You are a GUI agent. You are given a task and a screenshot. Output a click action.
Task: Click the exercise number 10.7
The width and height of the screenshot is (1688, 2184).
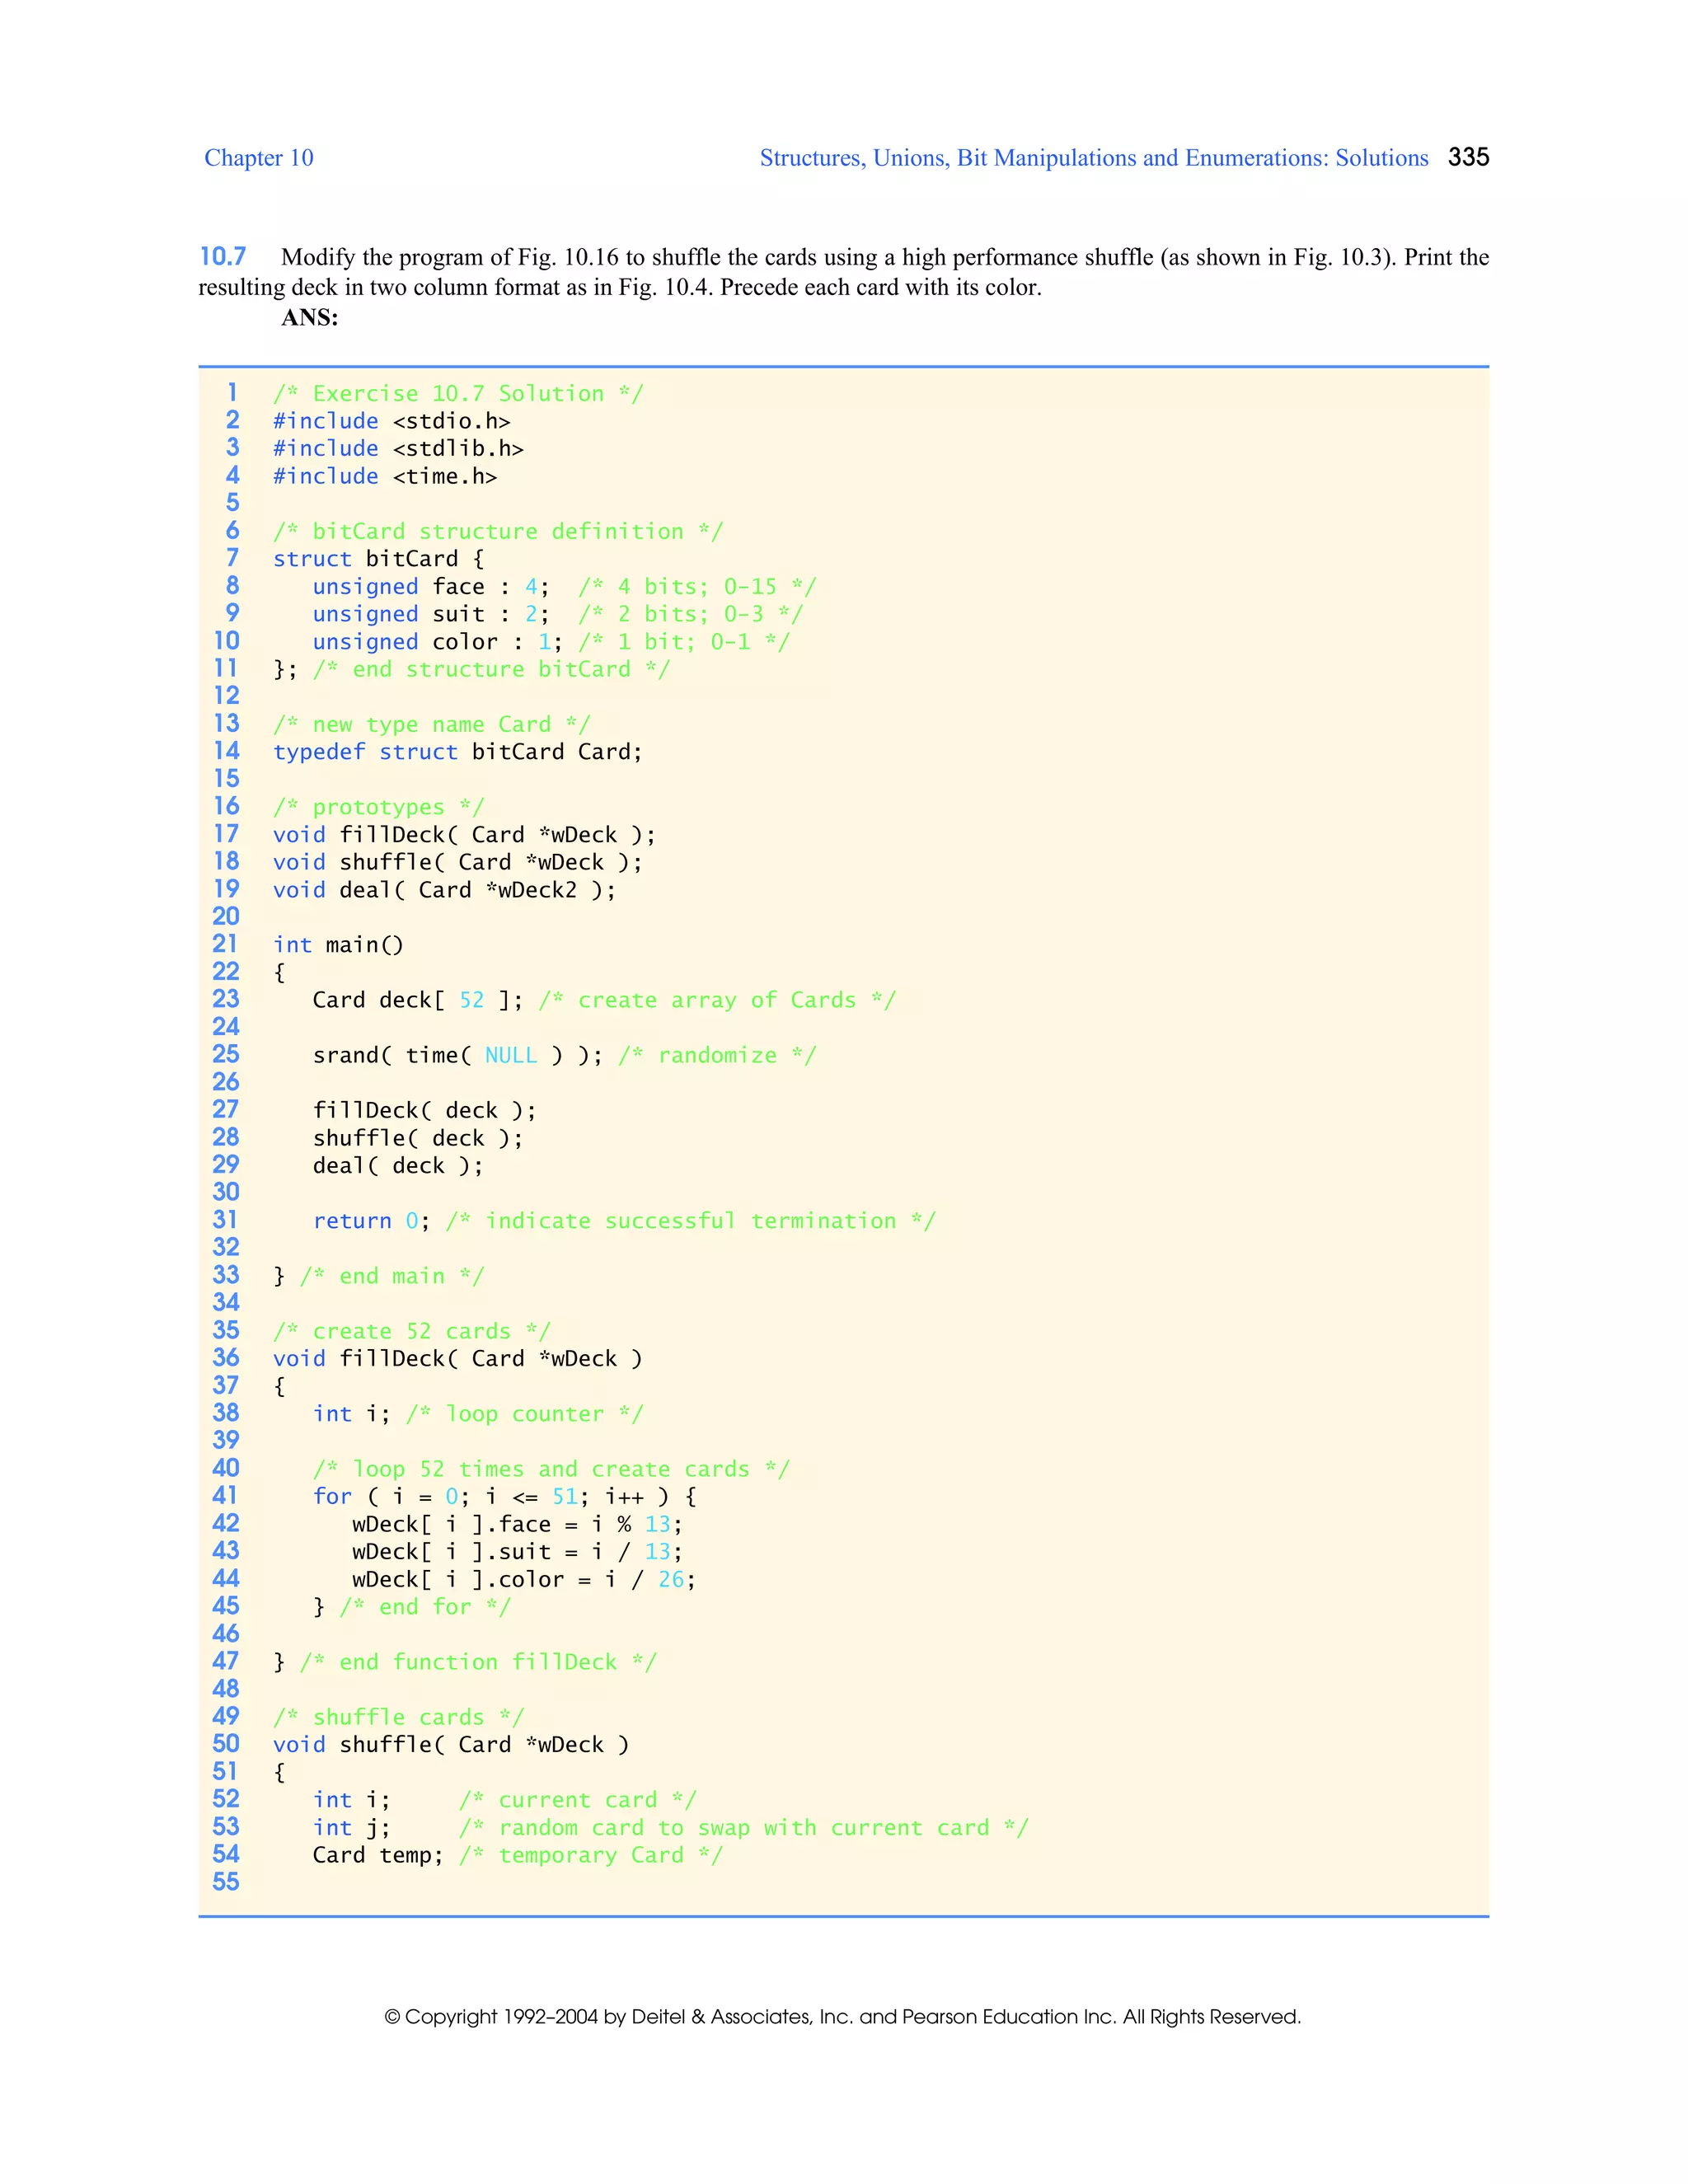[x=222, y=257]
